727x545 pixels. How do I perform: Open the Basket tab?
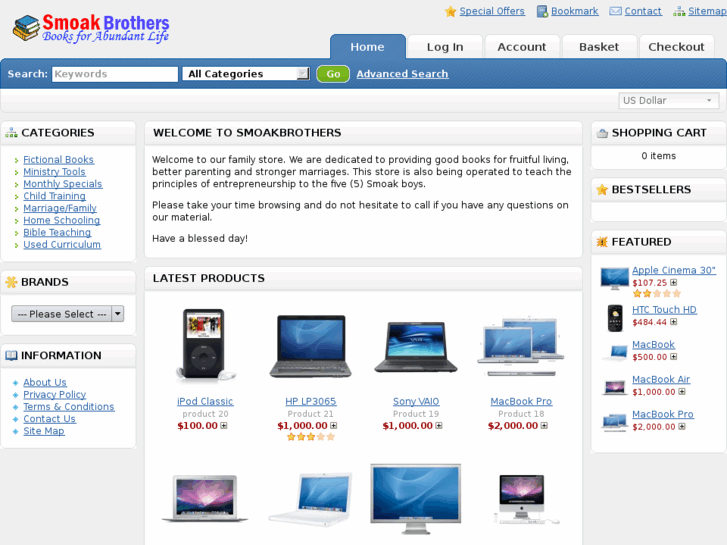tap(599, 47)
